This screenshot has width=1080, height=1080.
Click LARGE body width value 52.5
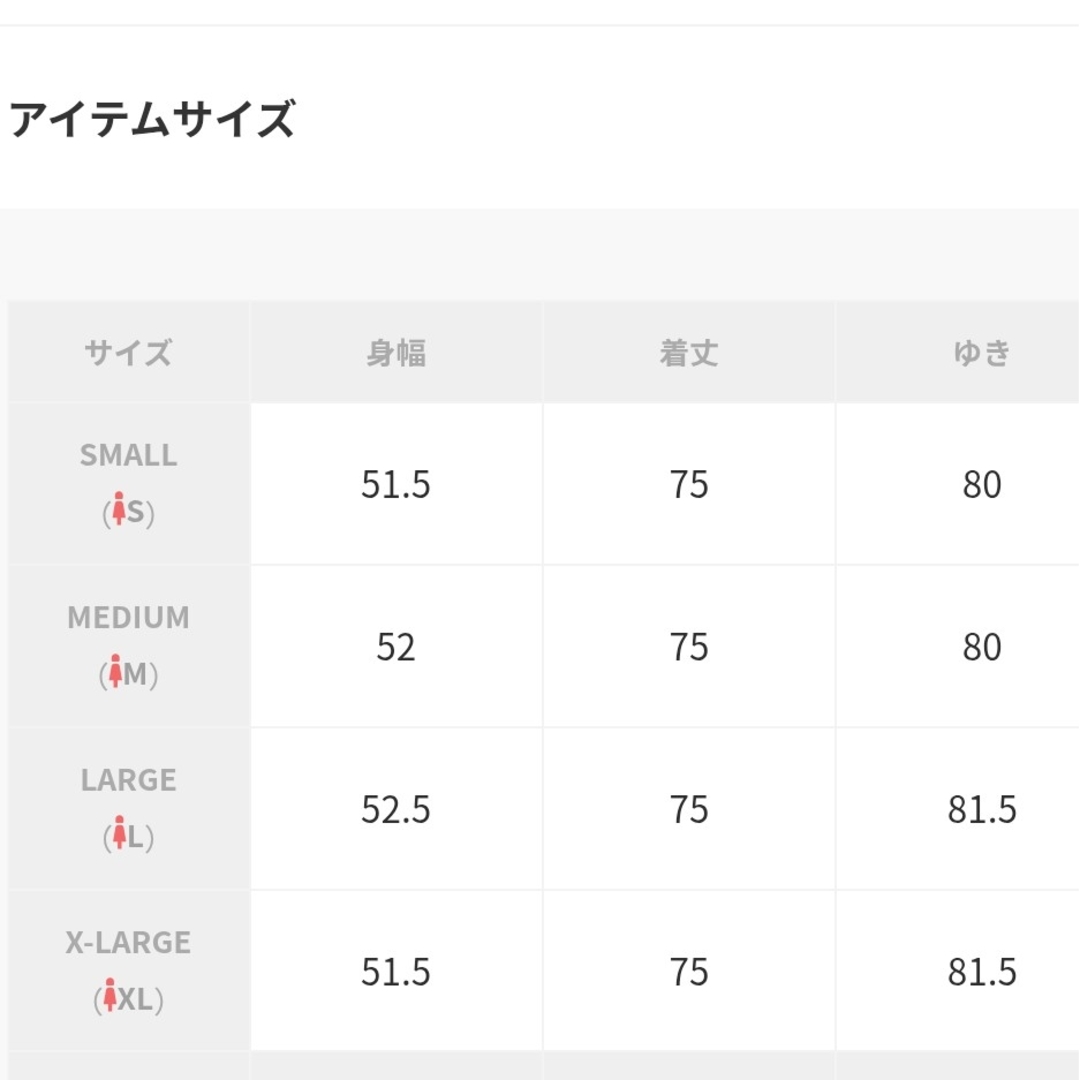(x=396, y=809)
